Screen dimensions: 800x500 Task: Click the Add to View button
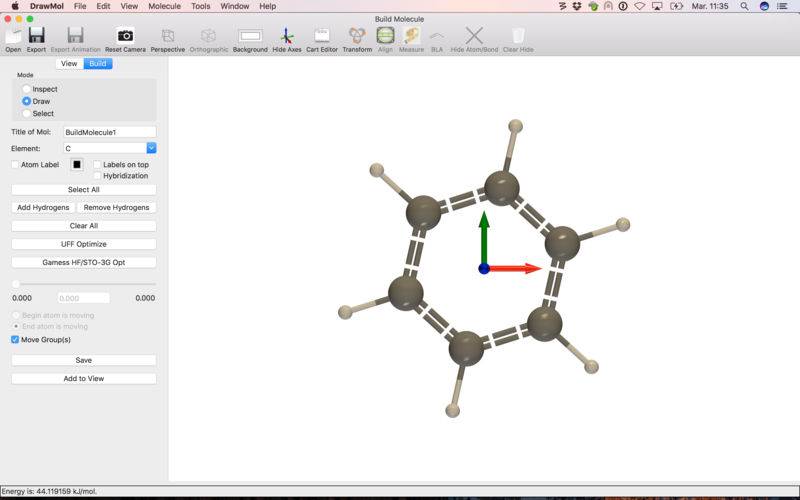pyautogui.click(x=84, y=379)
